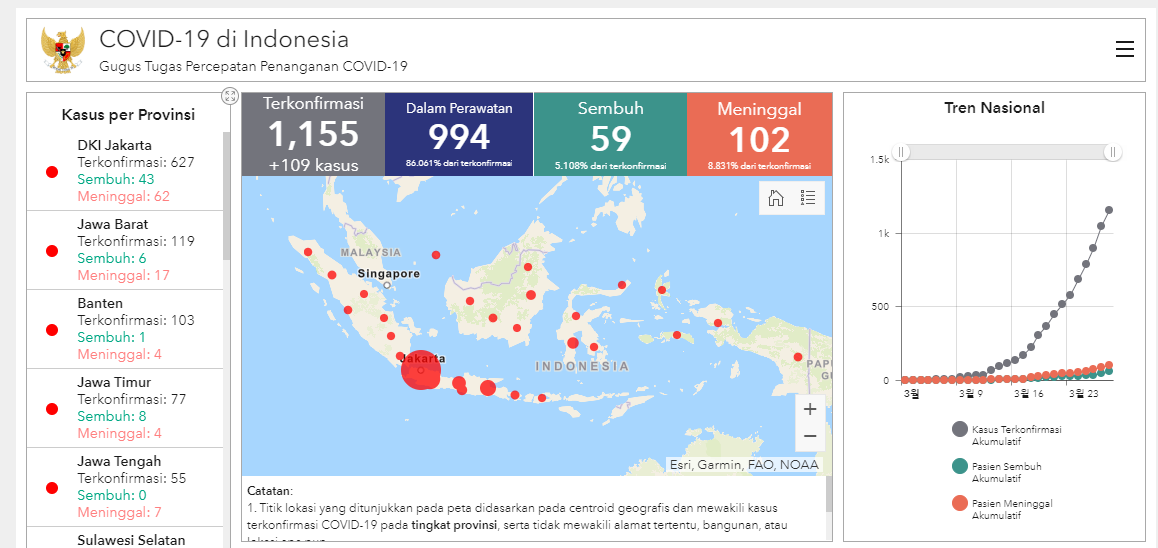
Task: Click the Meninggal 102 indicator card
Action: [x=759, y=134]
